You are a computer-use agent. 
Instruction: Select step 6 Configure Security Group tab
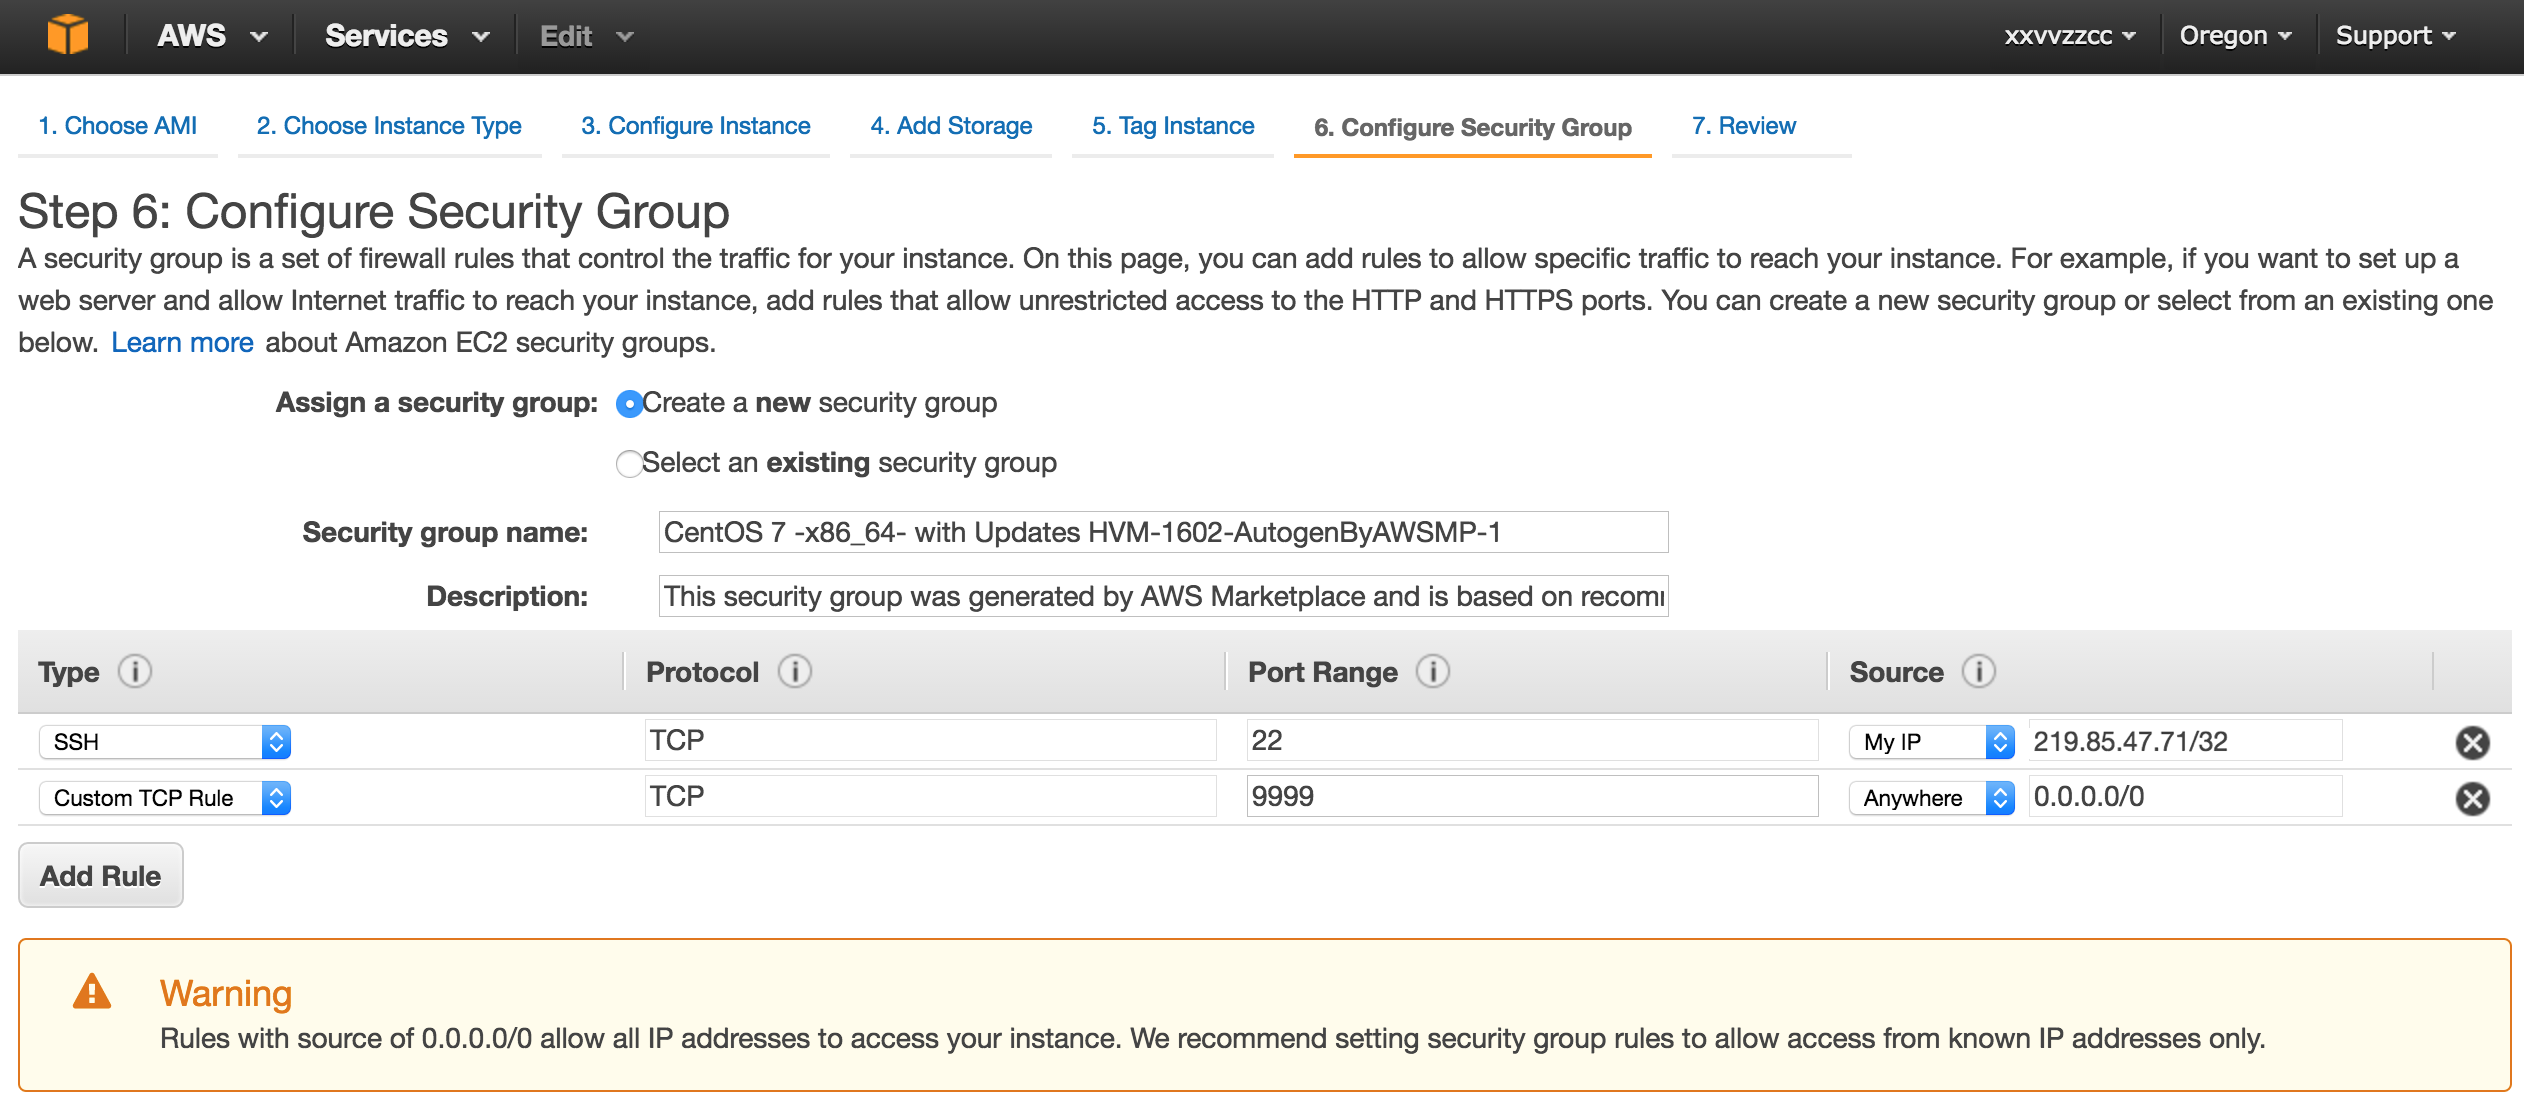(x=1473, y=128)
